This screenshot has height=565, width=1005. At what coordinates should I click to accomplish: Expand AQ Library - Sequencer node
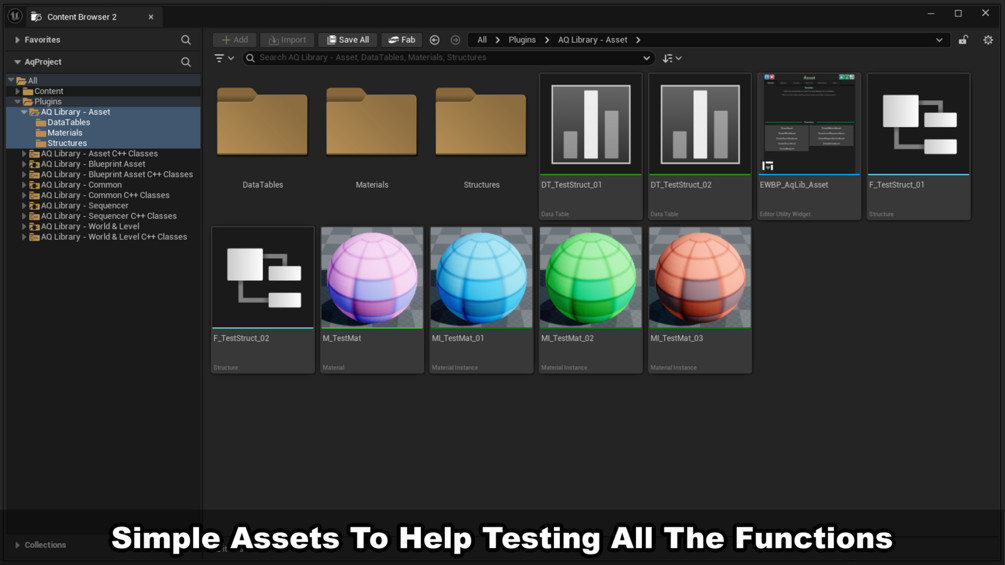(x=24, y=206)
